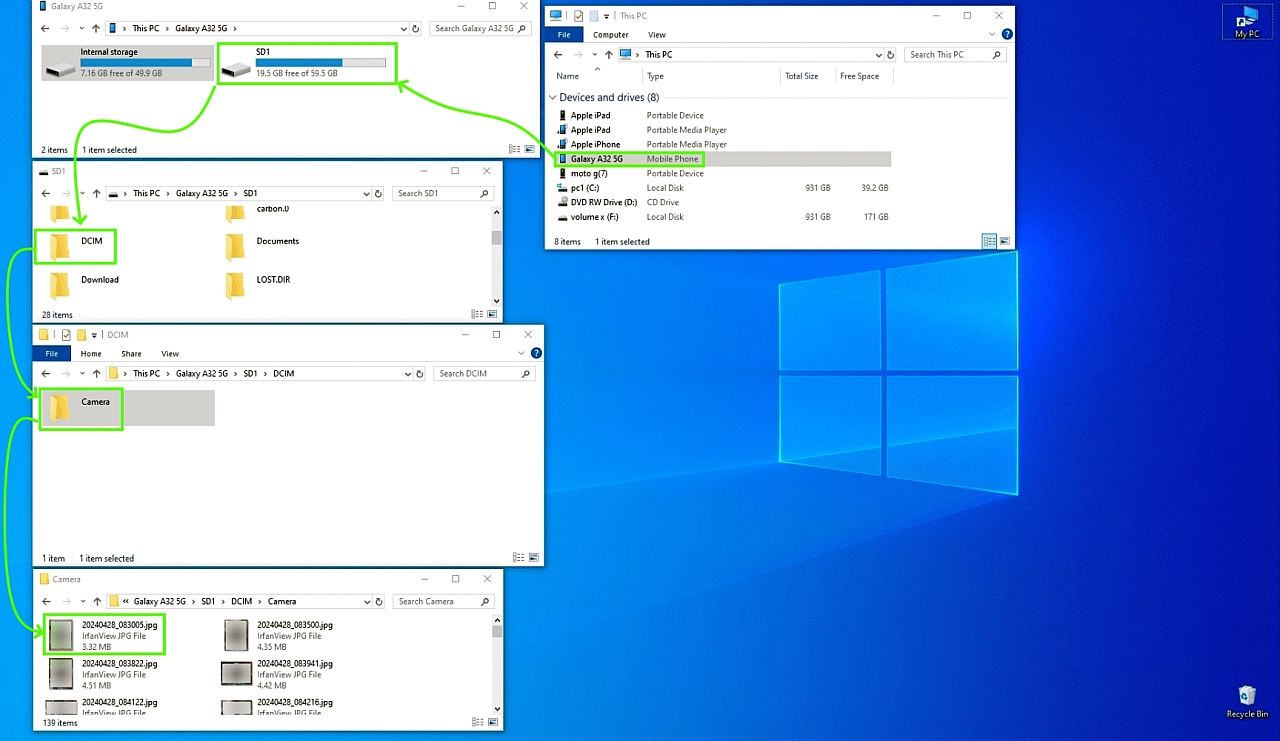The height and width of the screenshot is (741, 1280).
Task: Open address bar dropdown in This PC window
Action: point(879,55)
